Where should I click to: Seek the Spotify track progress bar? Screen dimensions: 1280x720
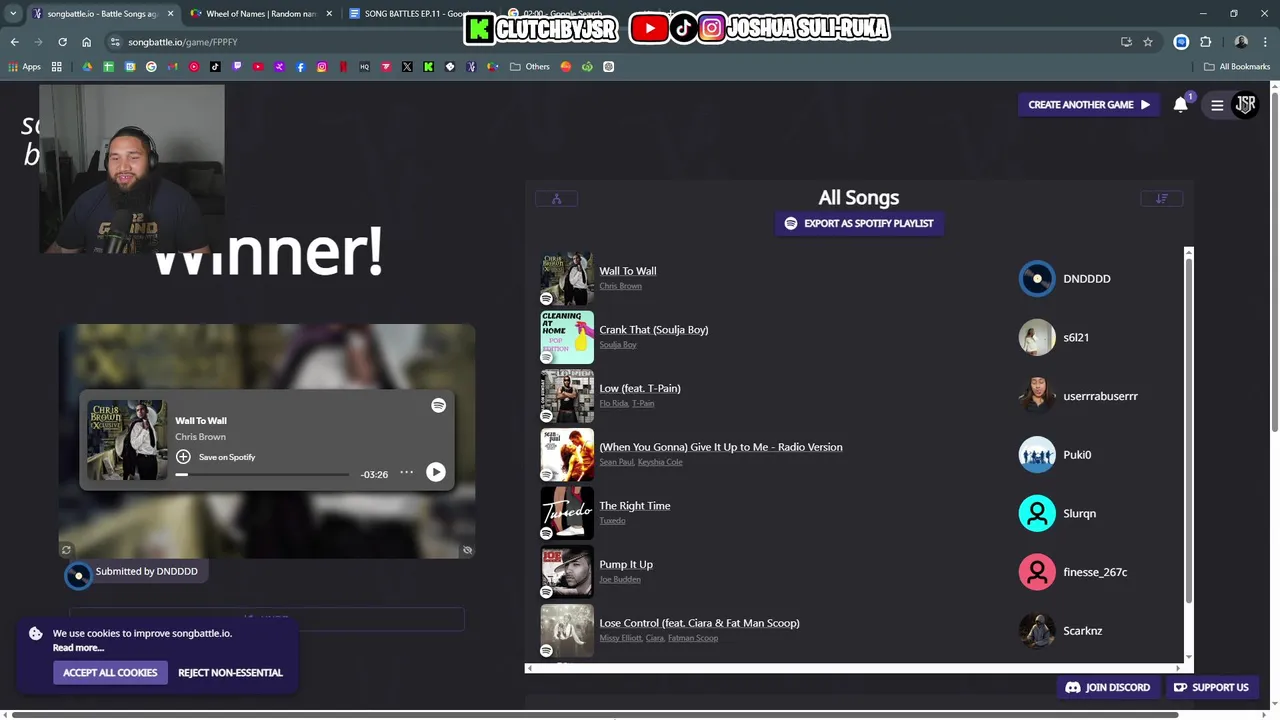(263, 475)
